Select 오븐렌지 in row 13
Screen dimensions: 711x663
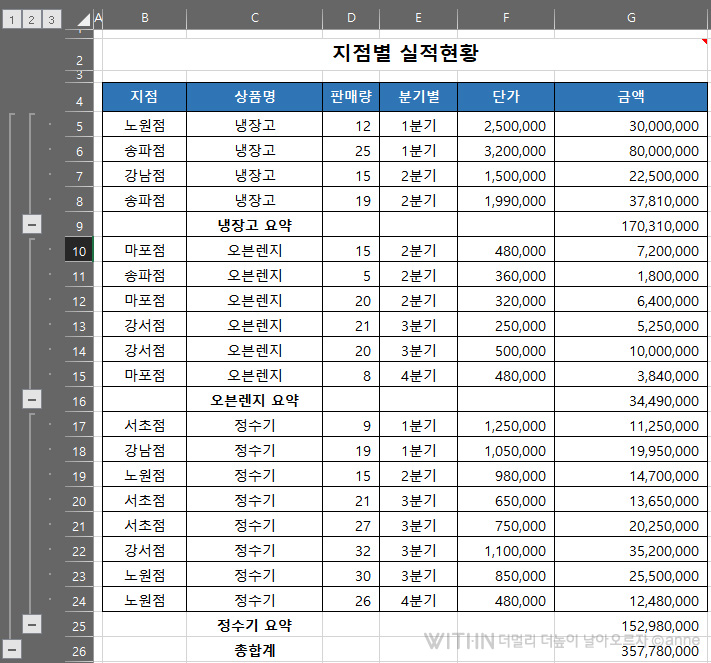tap(254, 325)
